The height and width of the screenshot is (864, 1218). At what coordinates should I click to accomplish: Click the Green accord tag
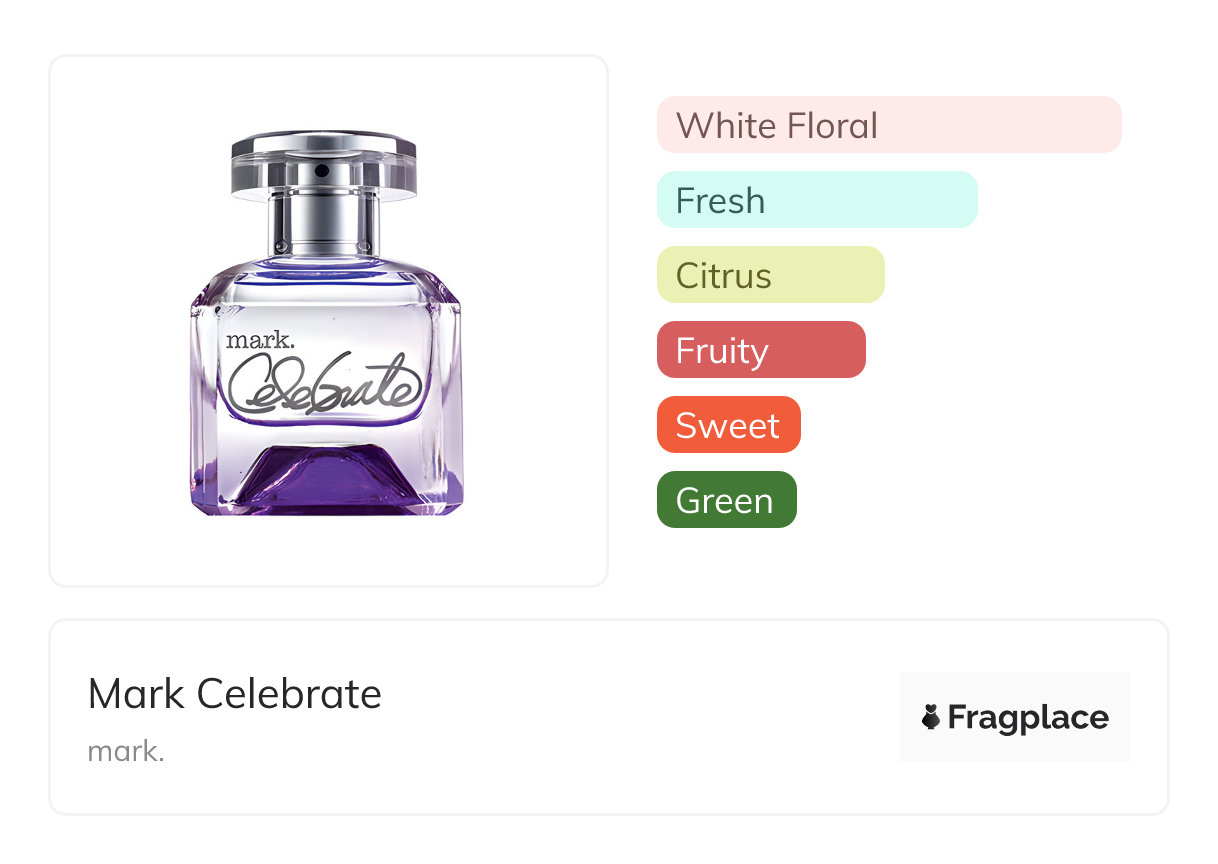(x=726, y=500)
